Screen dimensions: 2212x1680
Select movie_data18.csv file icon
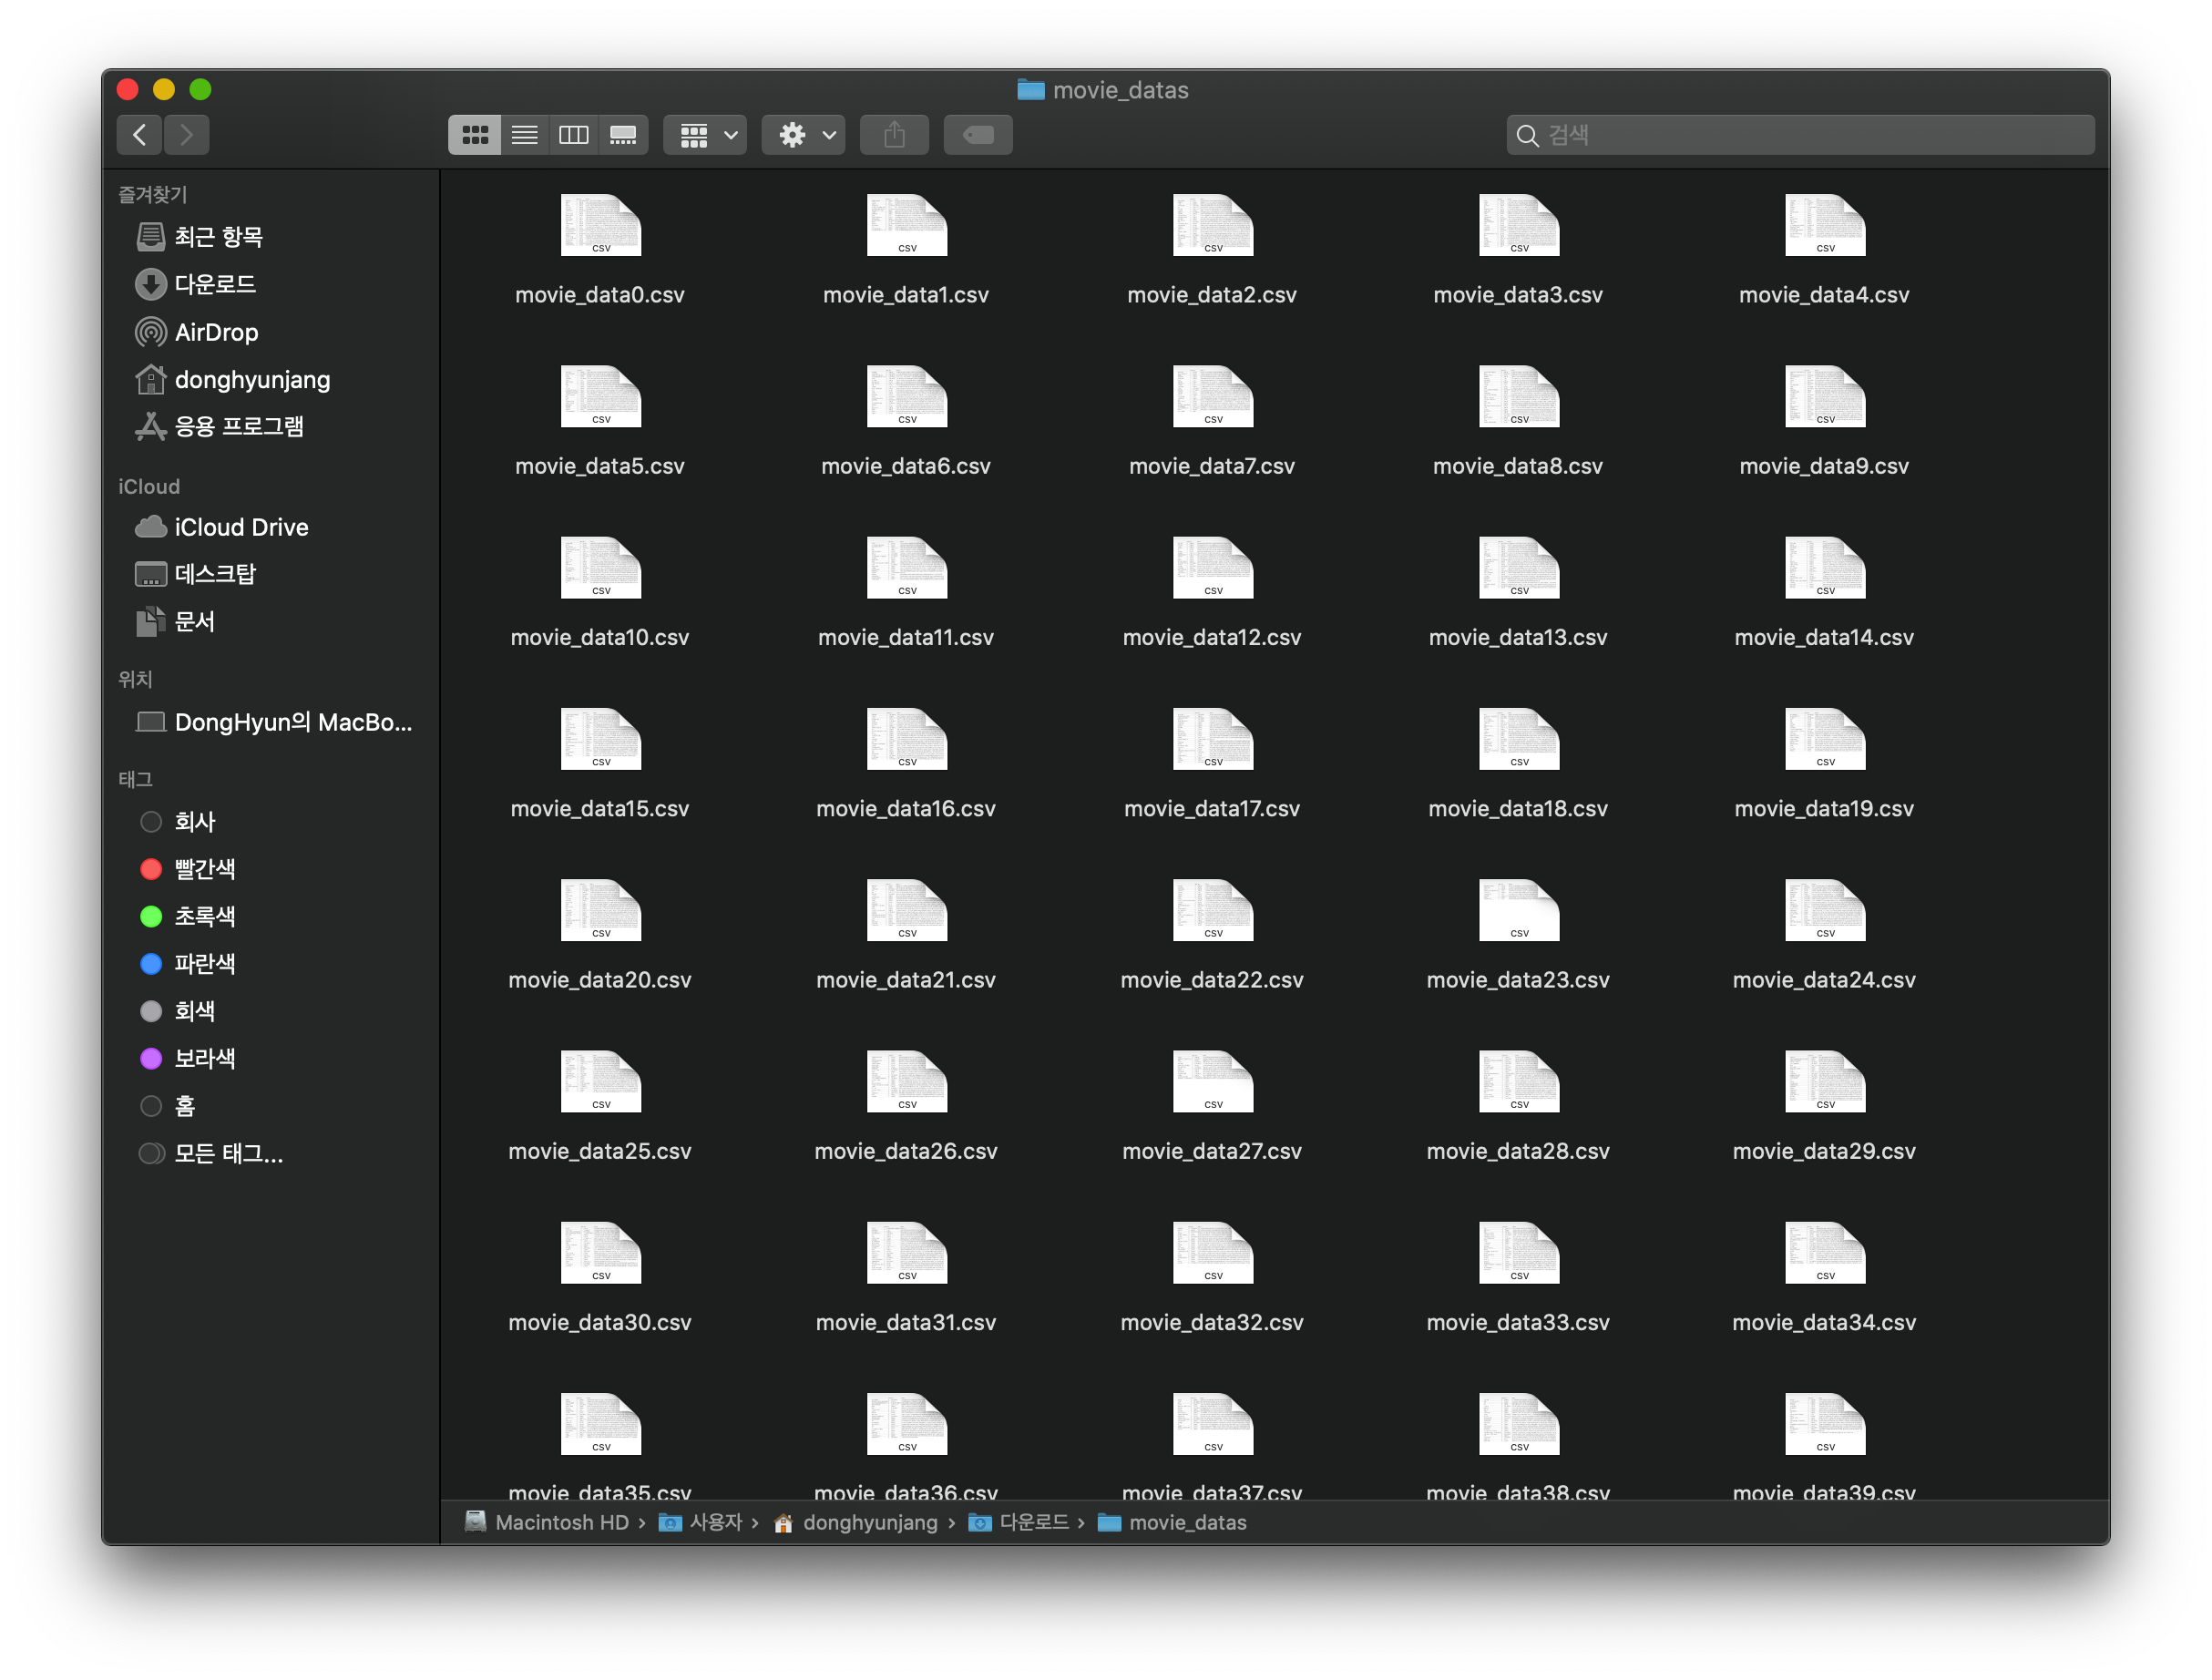[1518, 739]
